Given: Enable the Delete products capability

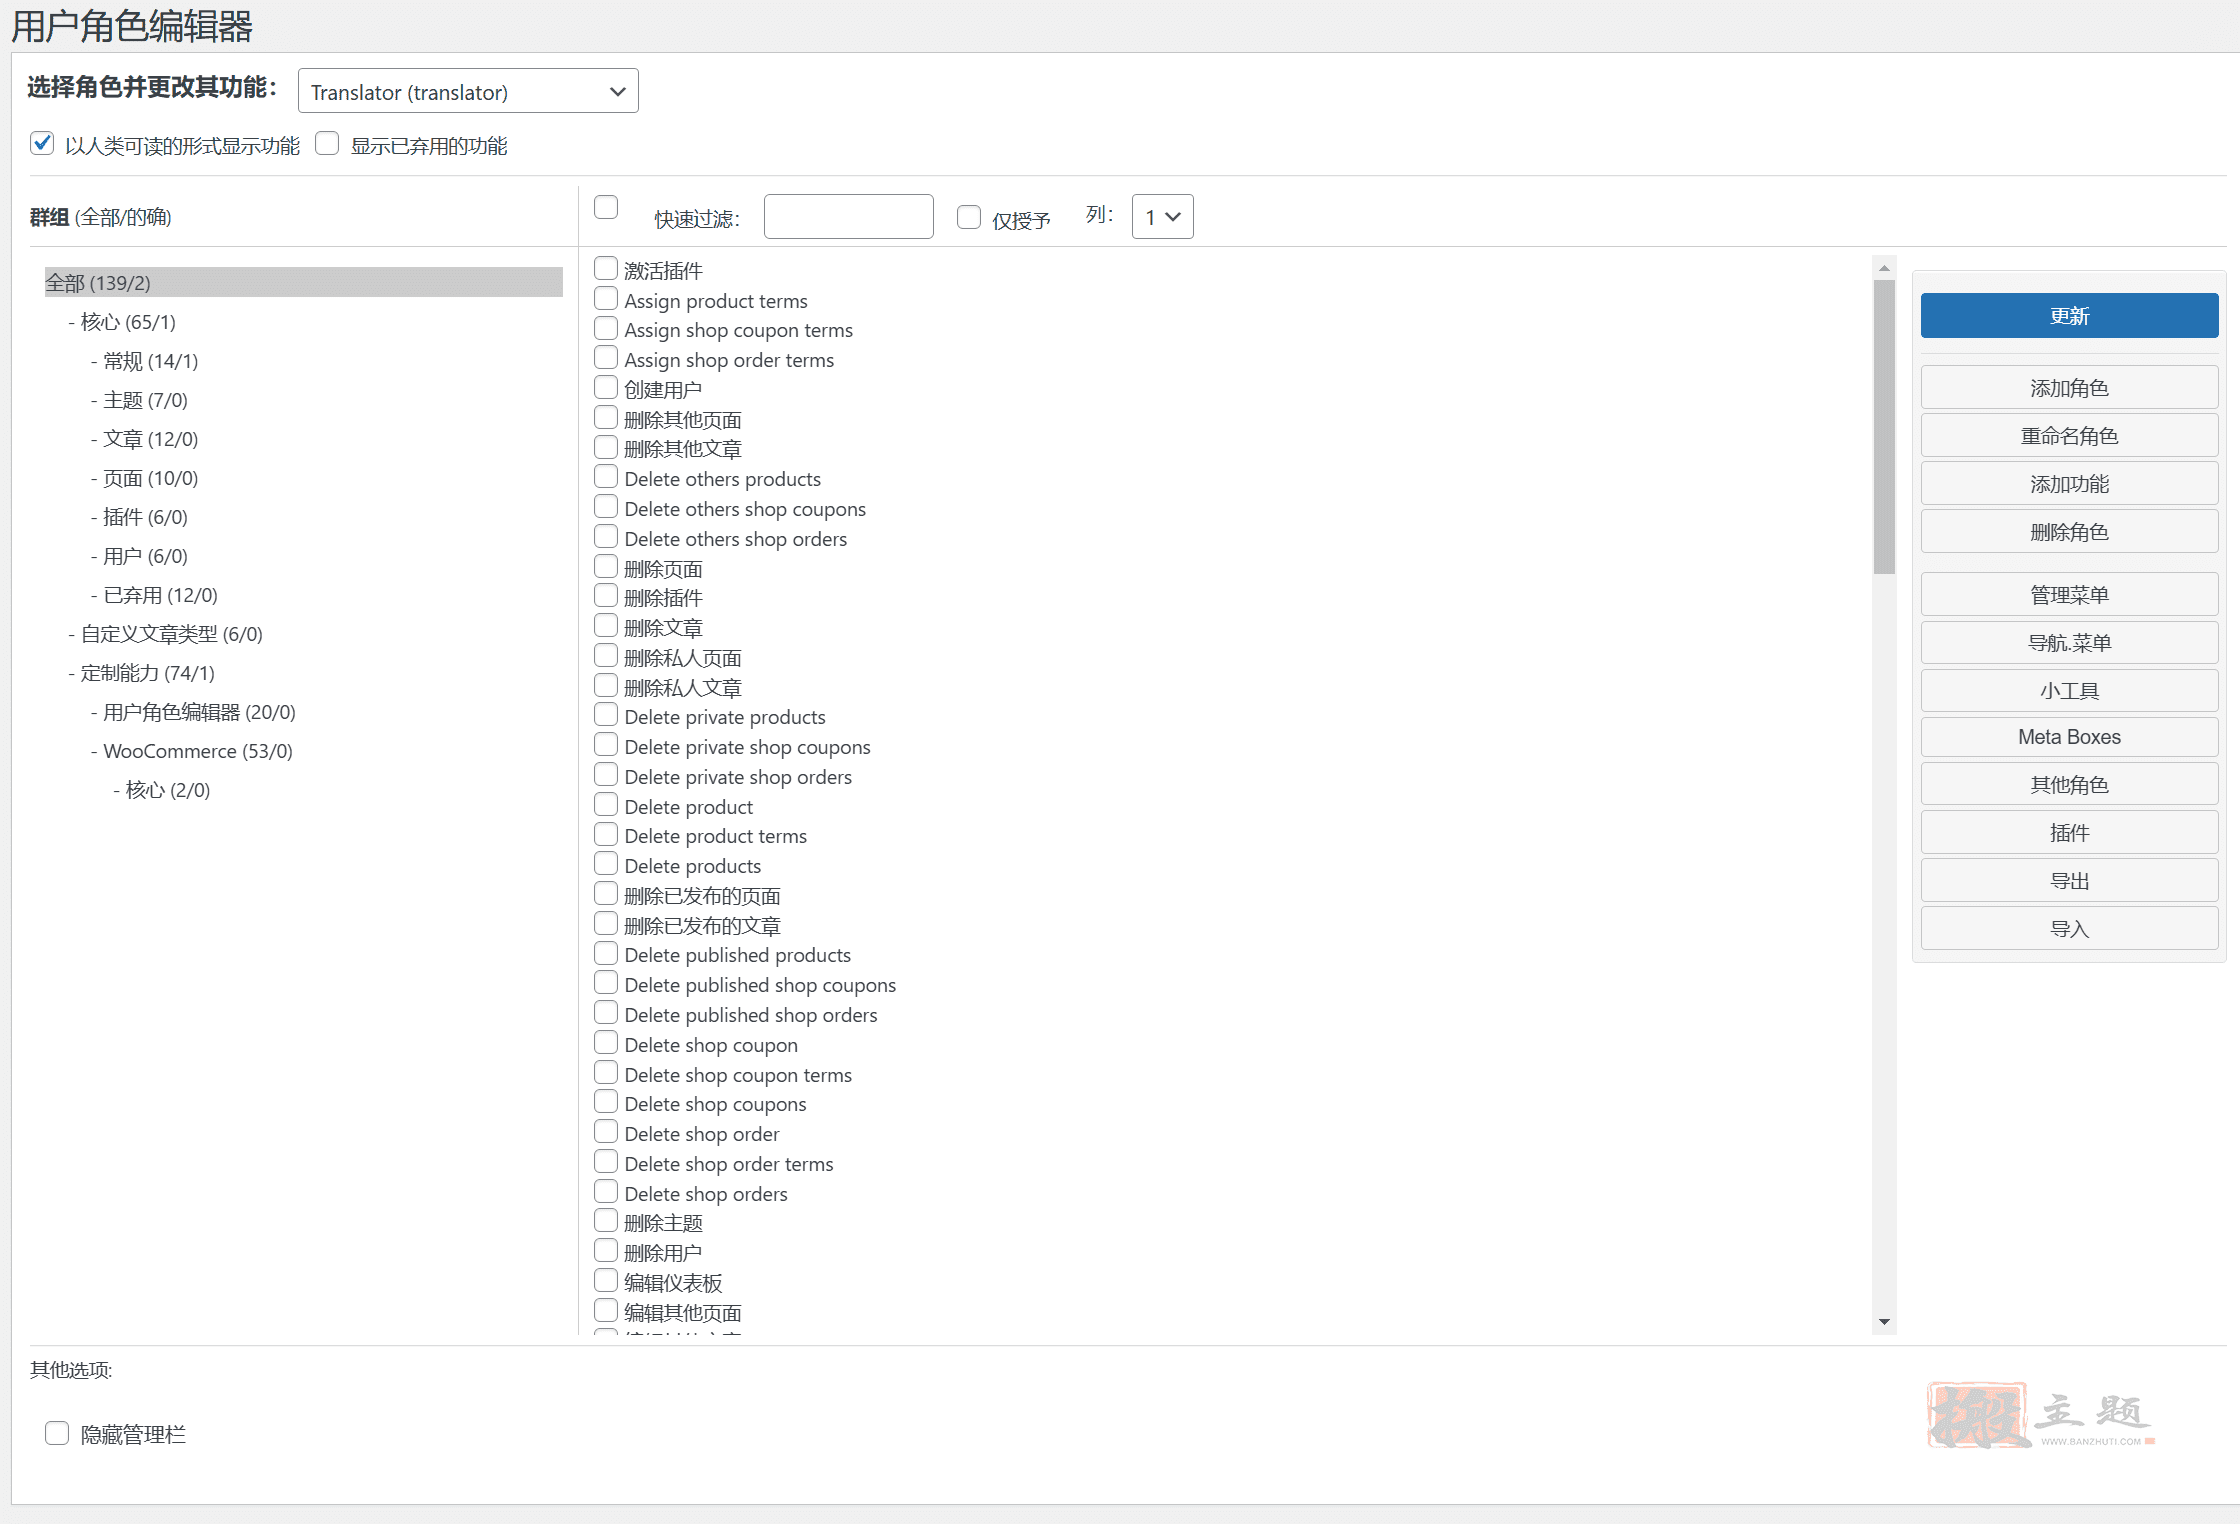Looking at the screenshot, I should point(606,863).
